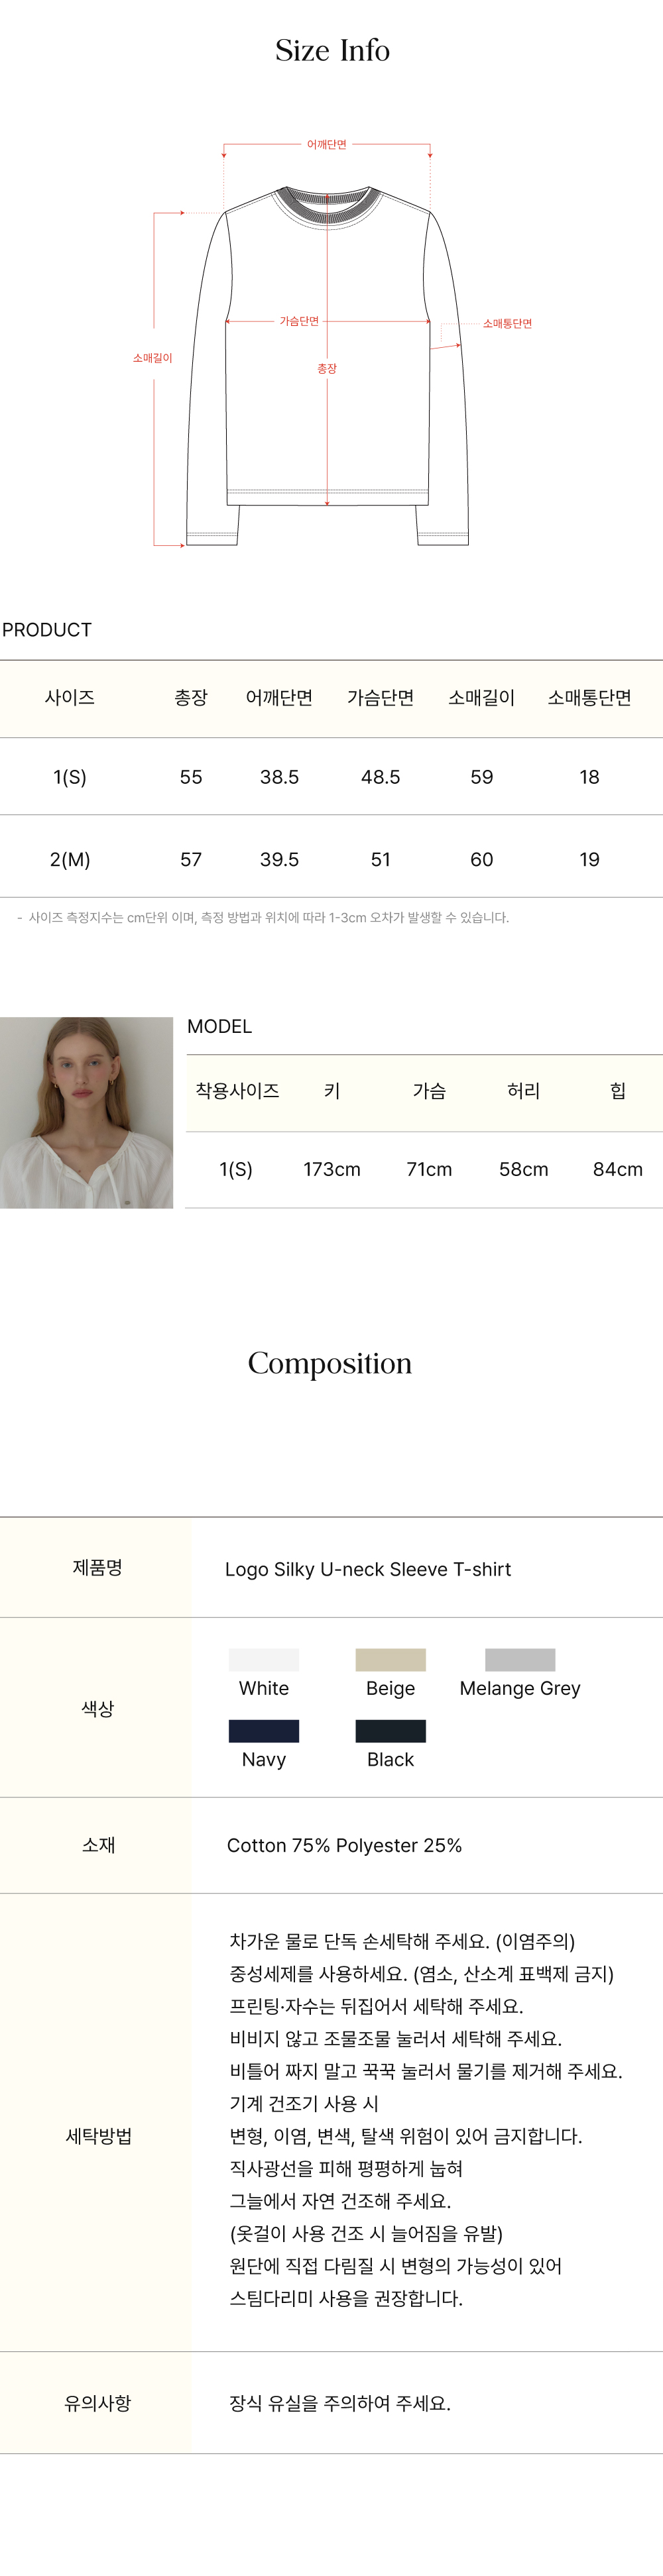The height and width of the screenshot is (2576, 663).
Task: Click the 1(S) size row label
Action: (x=70, y=777)
